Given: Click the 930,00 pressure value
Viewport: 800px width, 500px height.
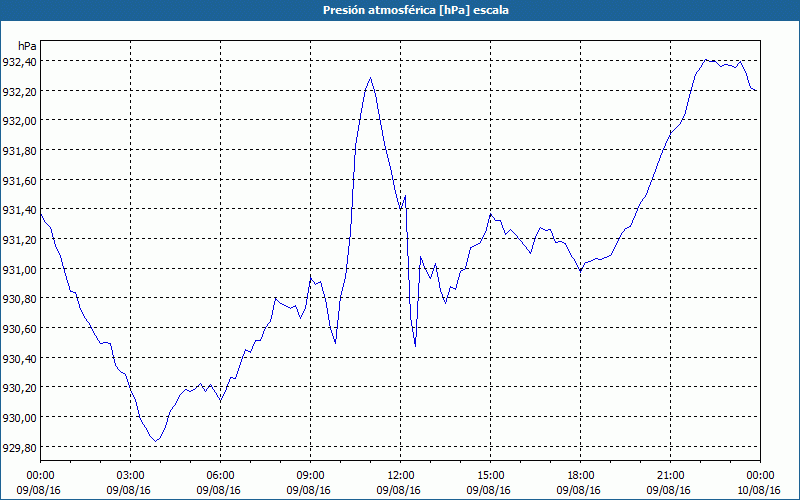Looking at the screenshot, I should pyautogui.click(x=19, y=418).
